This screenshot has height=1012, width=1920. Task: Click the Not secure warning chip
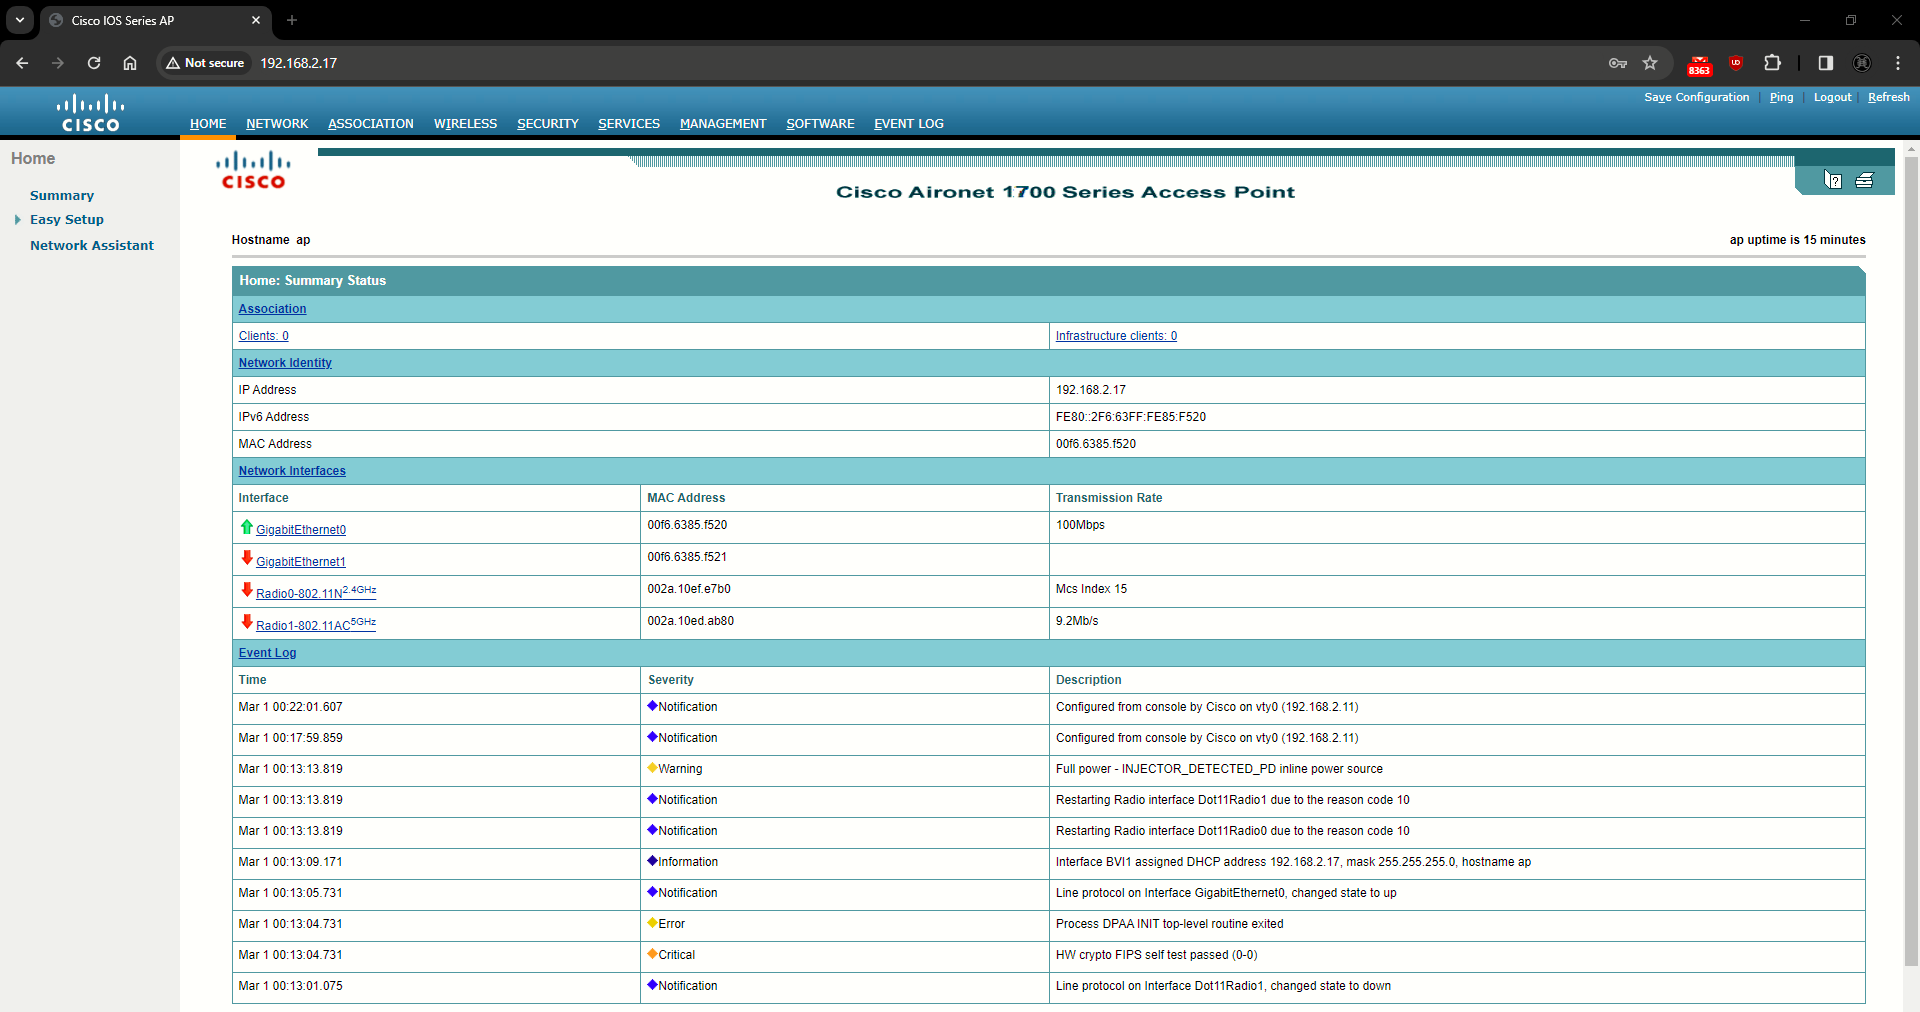click(206, 63)
